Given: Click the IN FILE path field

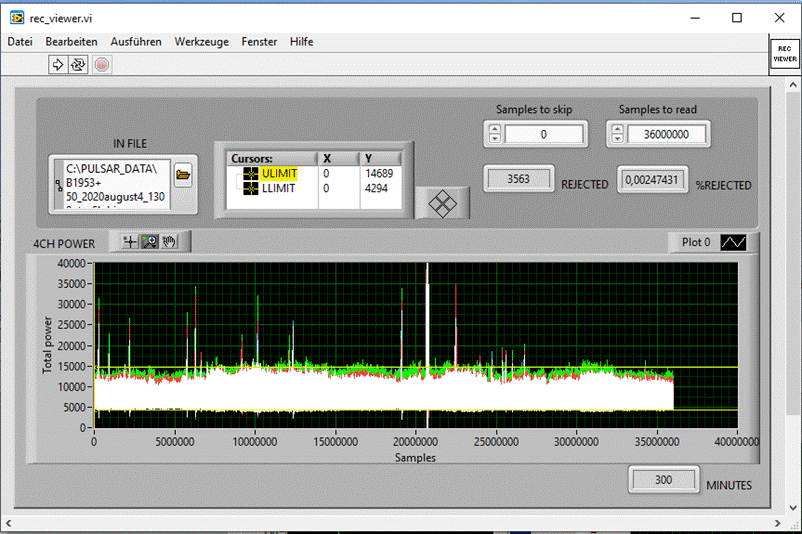Looking at the screenshot, I should pos(117,185).
